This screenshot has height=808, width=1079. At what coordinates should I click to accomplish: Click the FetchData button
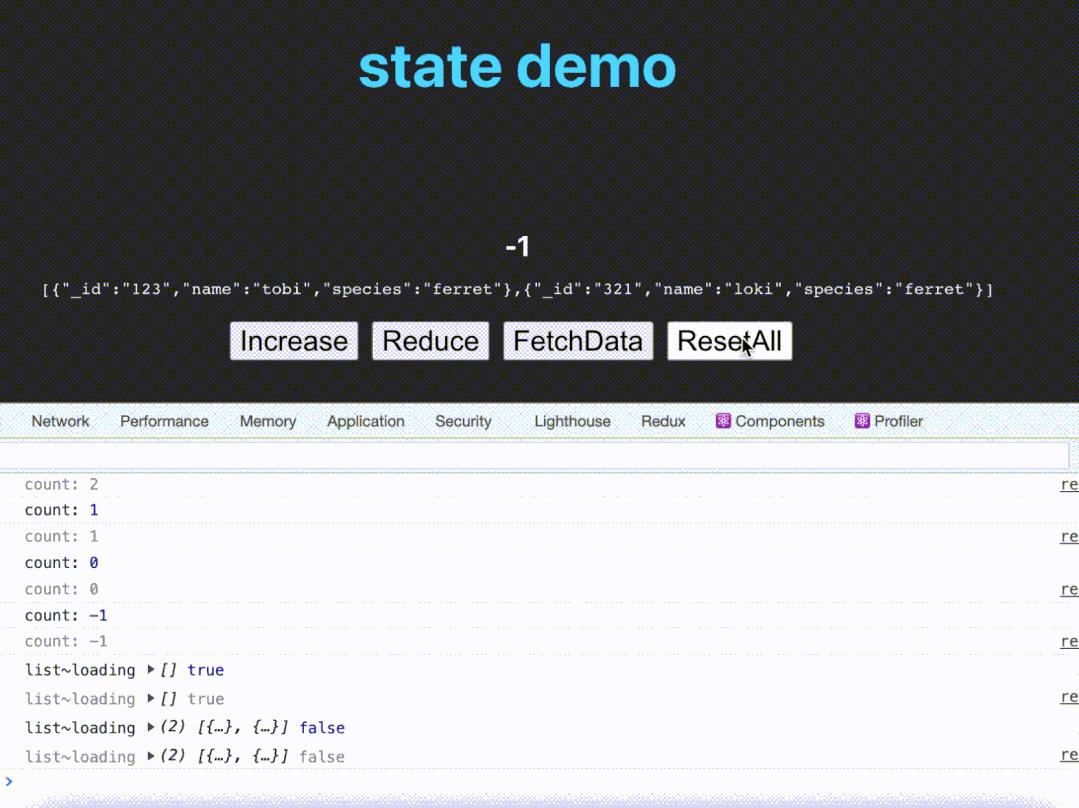click(x=578, y=341)
